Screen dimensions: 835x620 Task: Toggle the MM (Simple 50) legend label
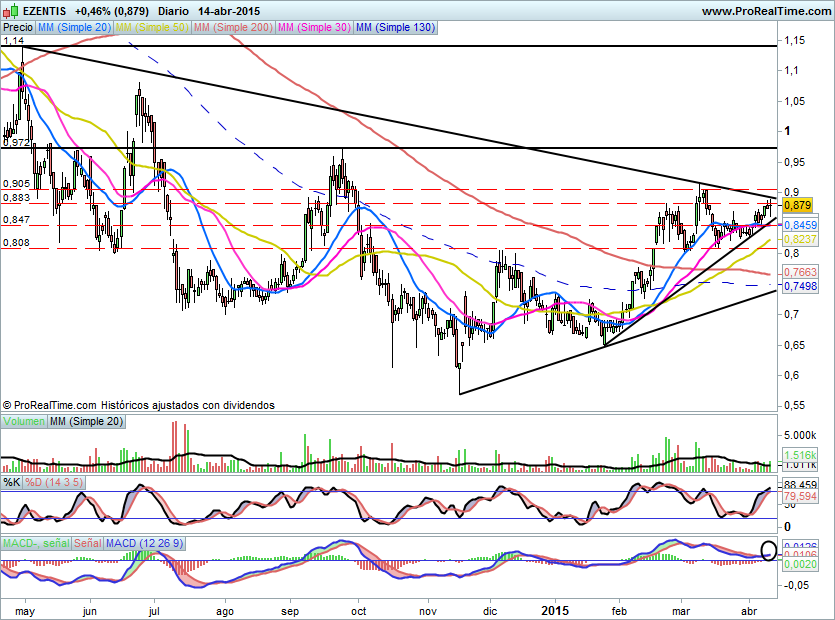(151, 28)
